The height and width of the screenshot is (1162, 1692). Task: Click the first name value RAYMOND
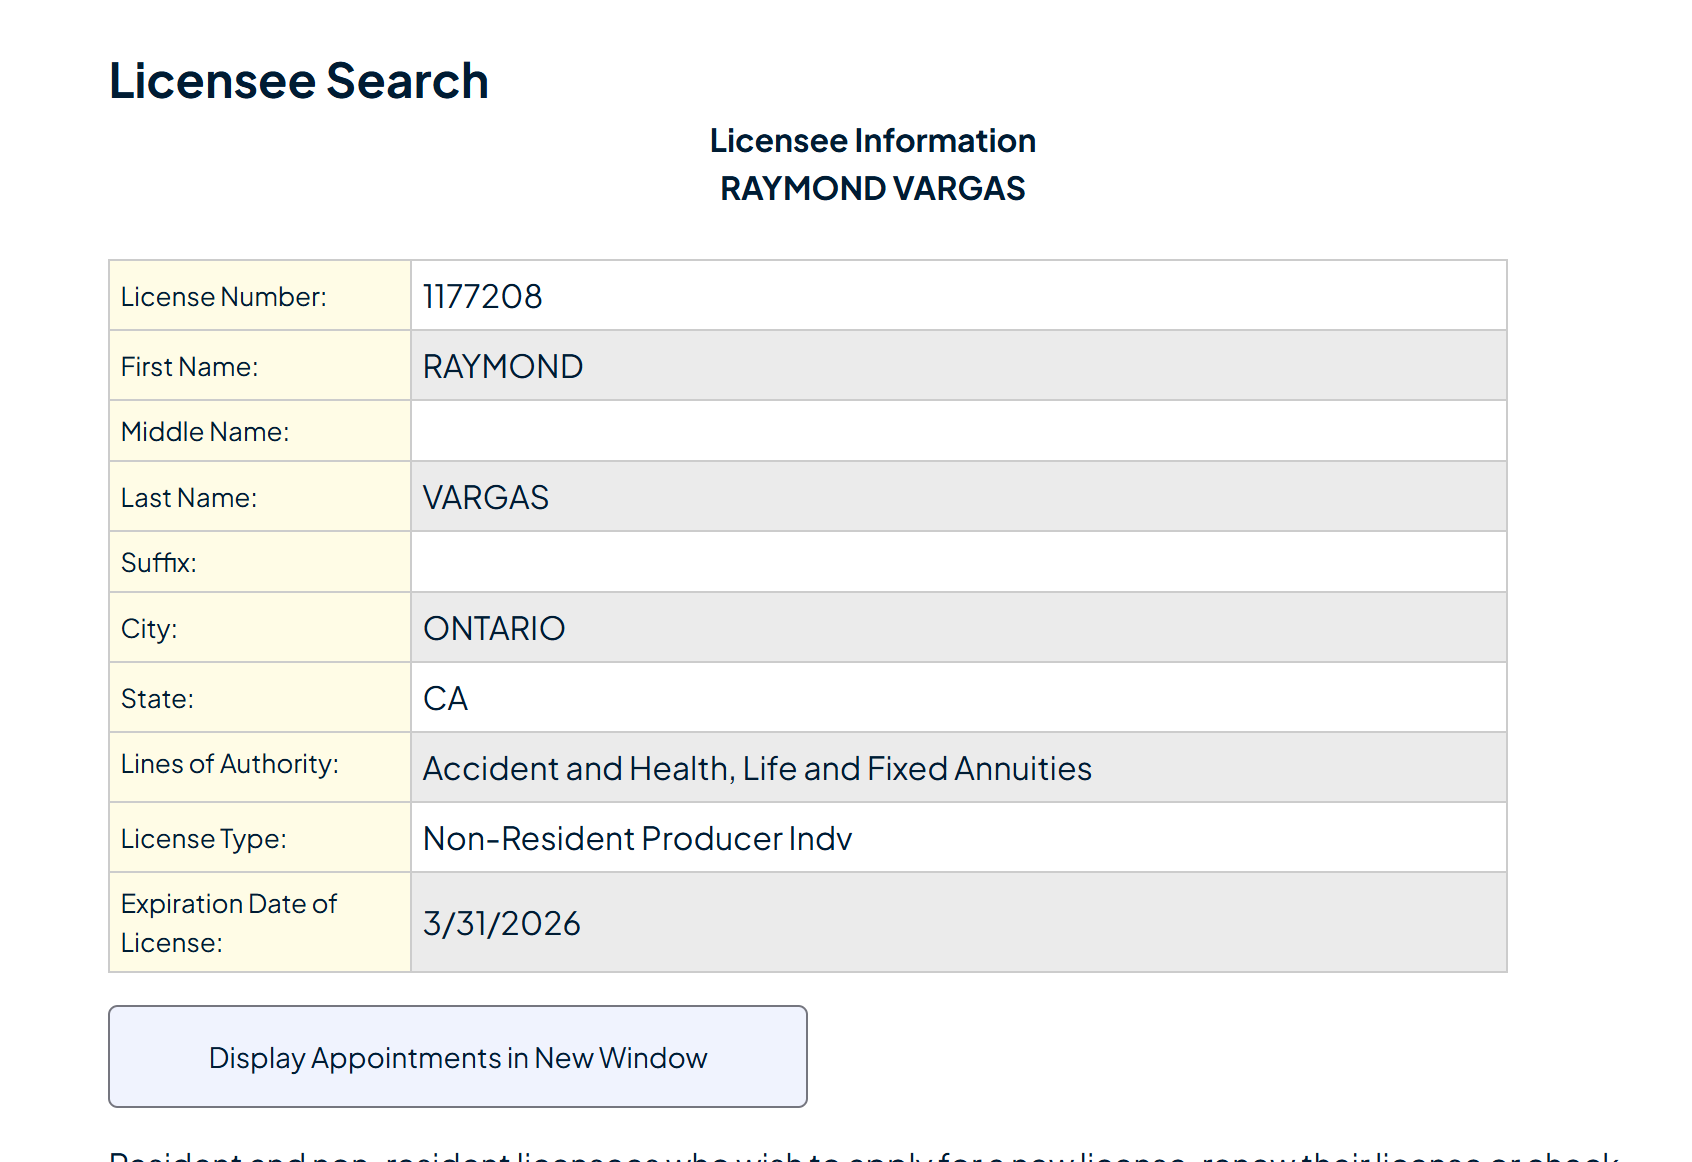pyautogui.click(x=503, y=367)
